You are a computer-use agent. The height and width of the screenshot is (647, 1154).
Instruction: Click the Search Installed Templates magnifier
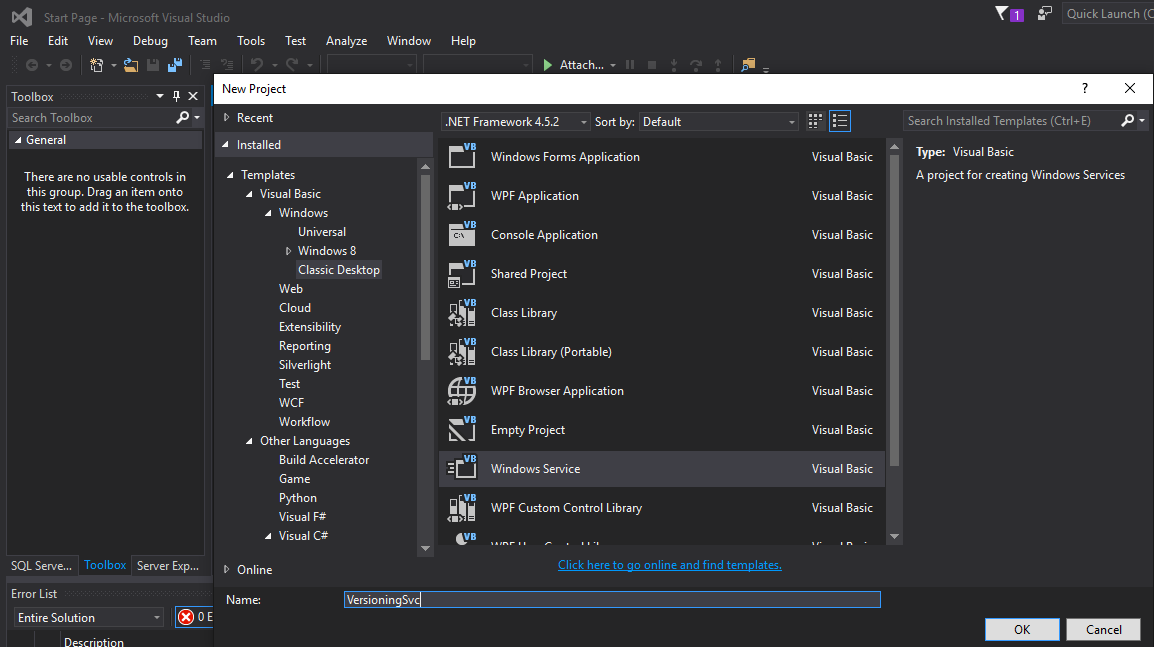[x=1128, y=121]
